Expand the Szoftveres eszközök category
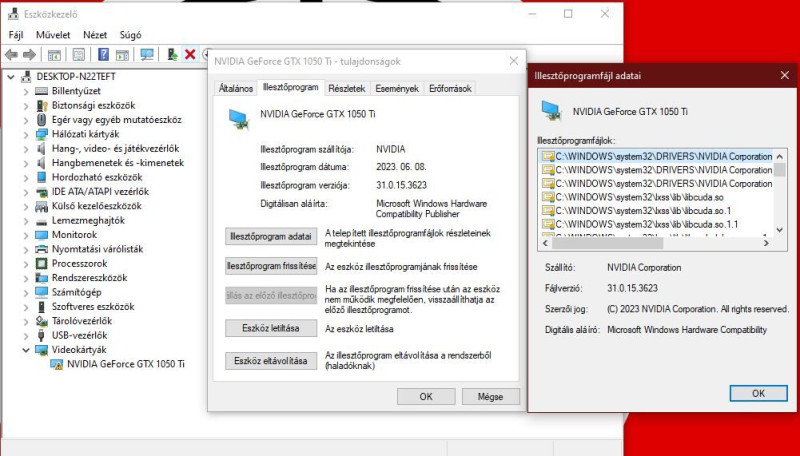 [26, 307]
